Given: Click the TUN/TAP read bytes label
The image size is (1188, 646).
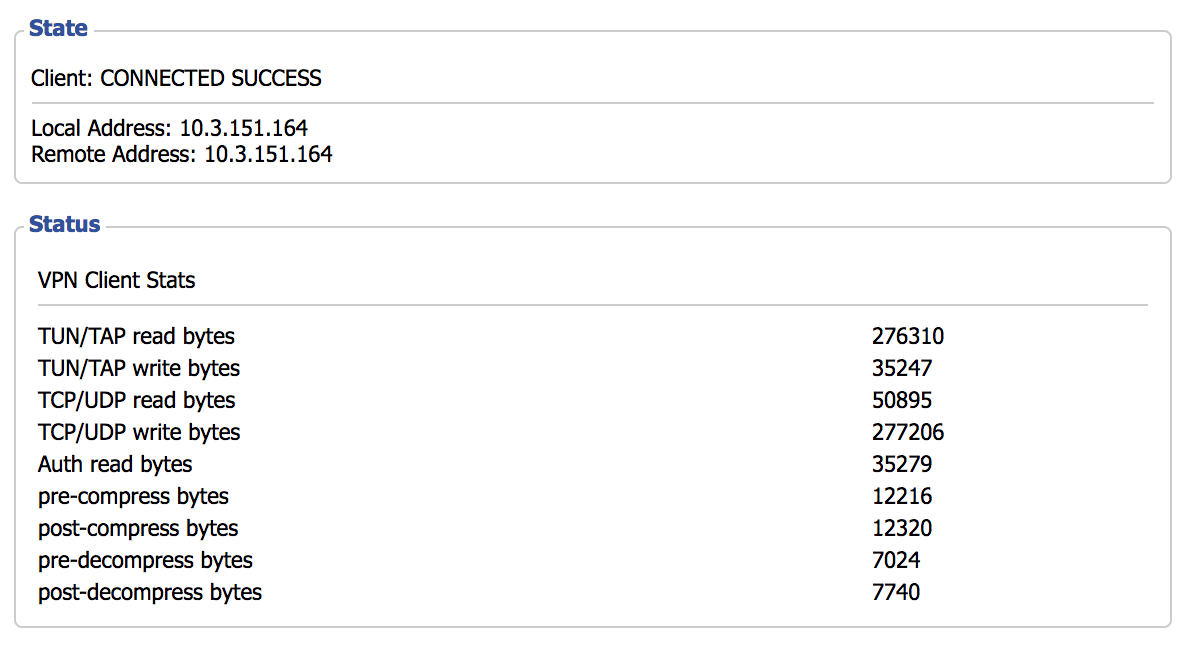Looking at the screenshot, I should pyautogui.click(x=136, y=336).
